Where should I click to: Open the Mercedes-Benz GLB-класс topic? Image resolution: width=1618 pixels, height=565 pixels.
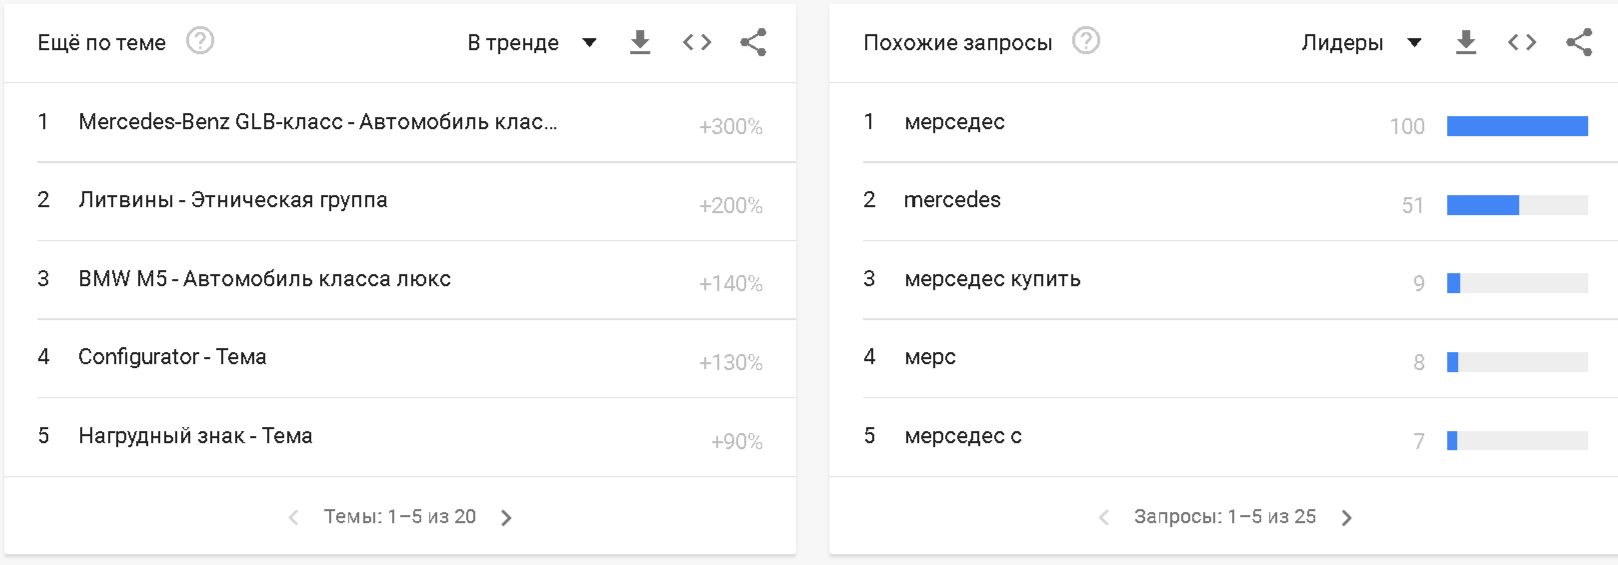point(318,122)
